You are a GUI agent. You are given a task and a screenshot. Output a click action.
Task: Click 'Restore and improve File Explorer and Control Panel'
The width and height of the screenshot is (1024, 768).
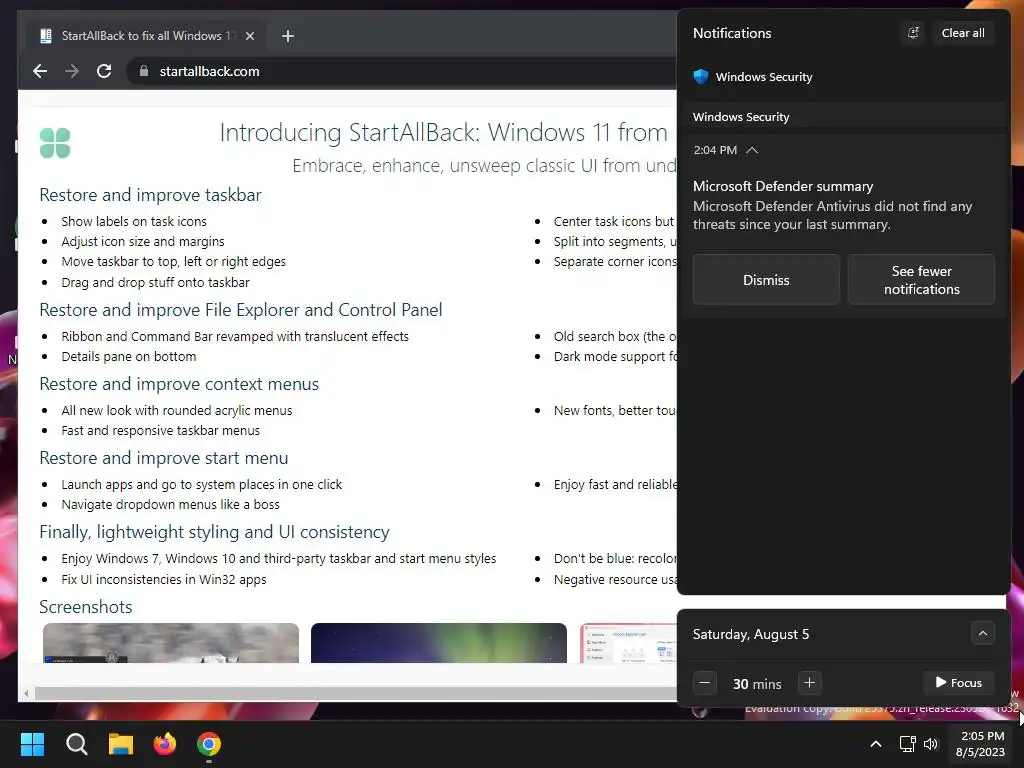coord(240,310)
